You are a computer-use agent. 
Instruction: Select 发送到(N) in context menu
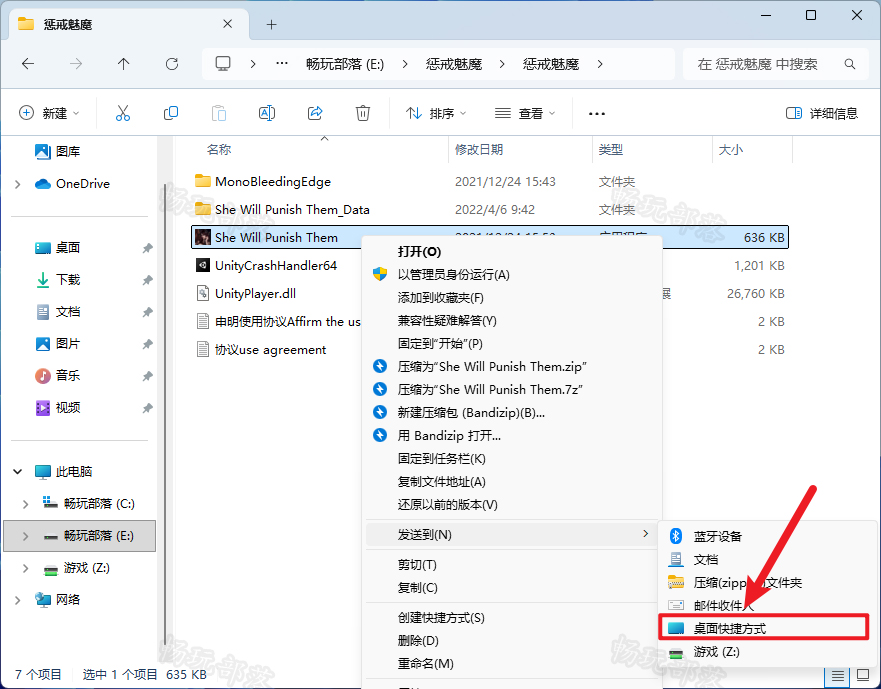[511, 534]
